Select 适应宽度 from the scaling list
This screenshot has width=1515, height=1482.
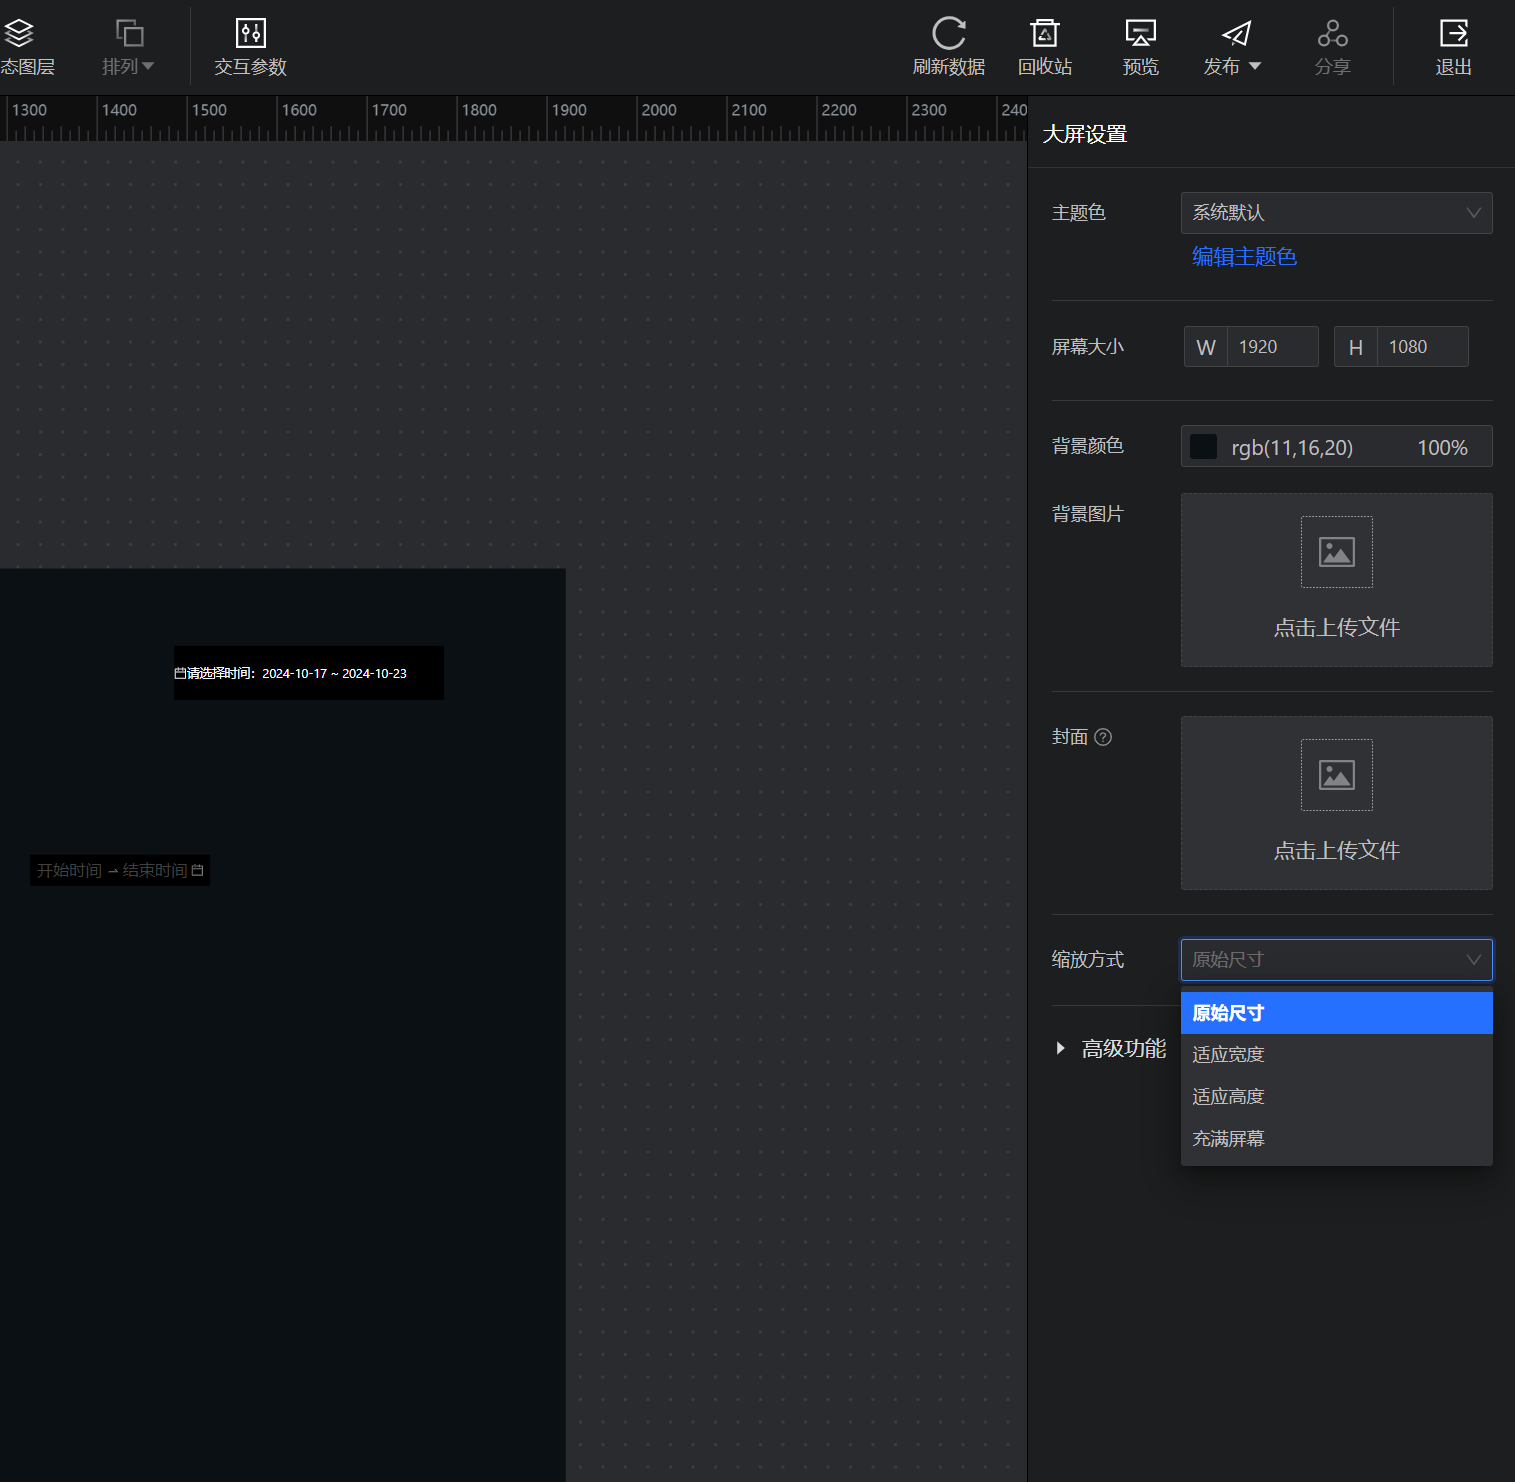pyautogui.click(x=1229, y=1055)
